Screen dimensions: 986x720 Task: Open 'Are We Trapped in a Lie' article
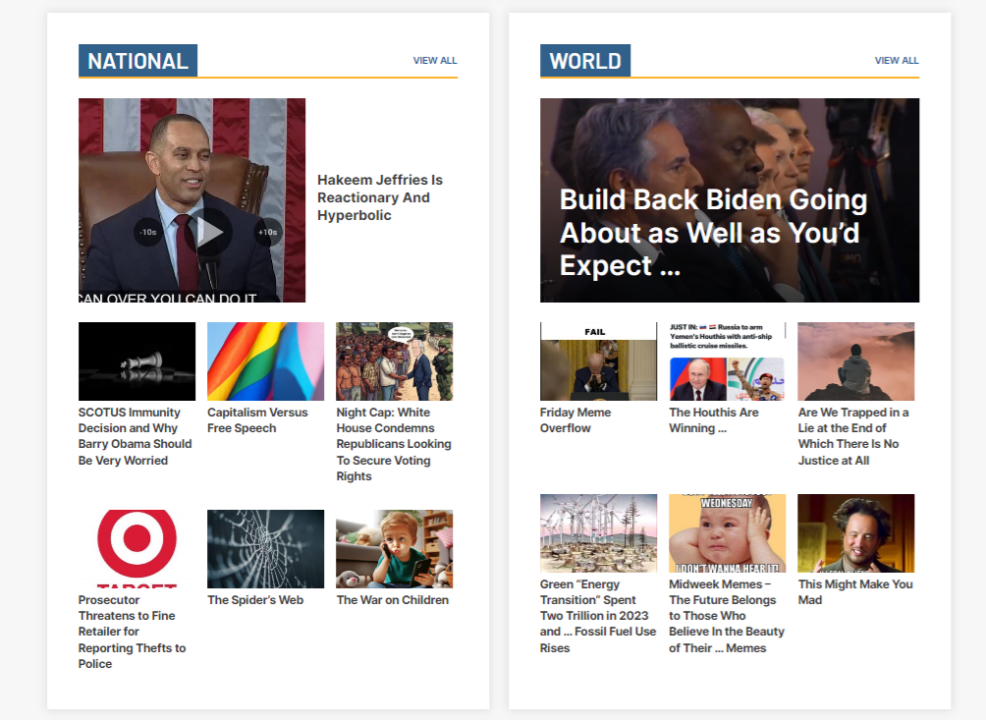coord(853,436)
